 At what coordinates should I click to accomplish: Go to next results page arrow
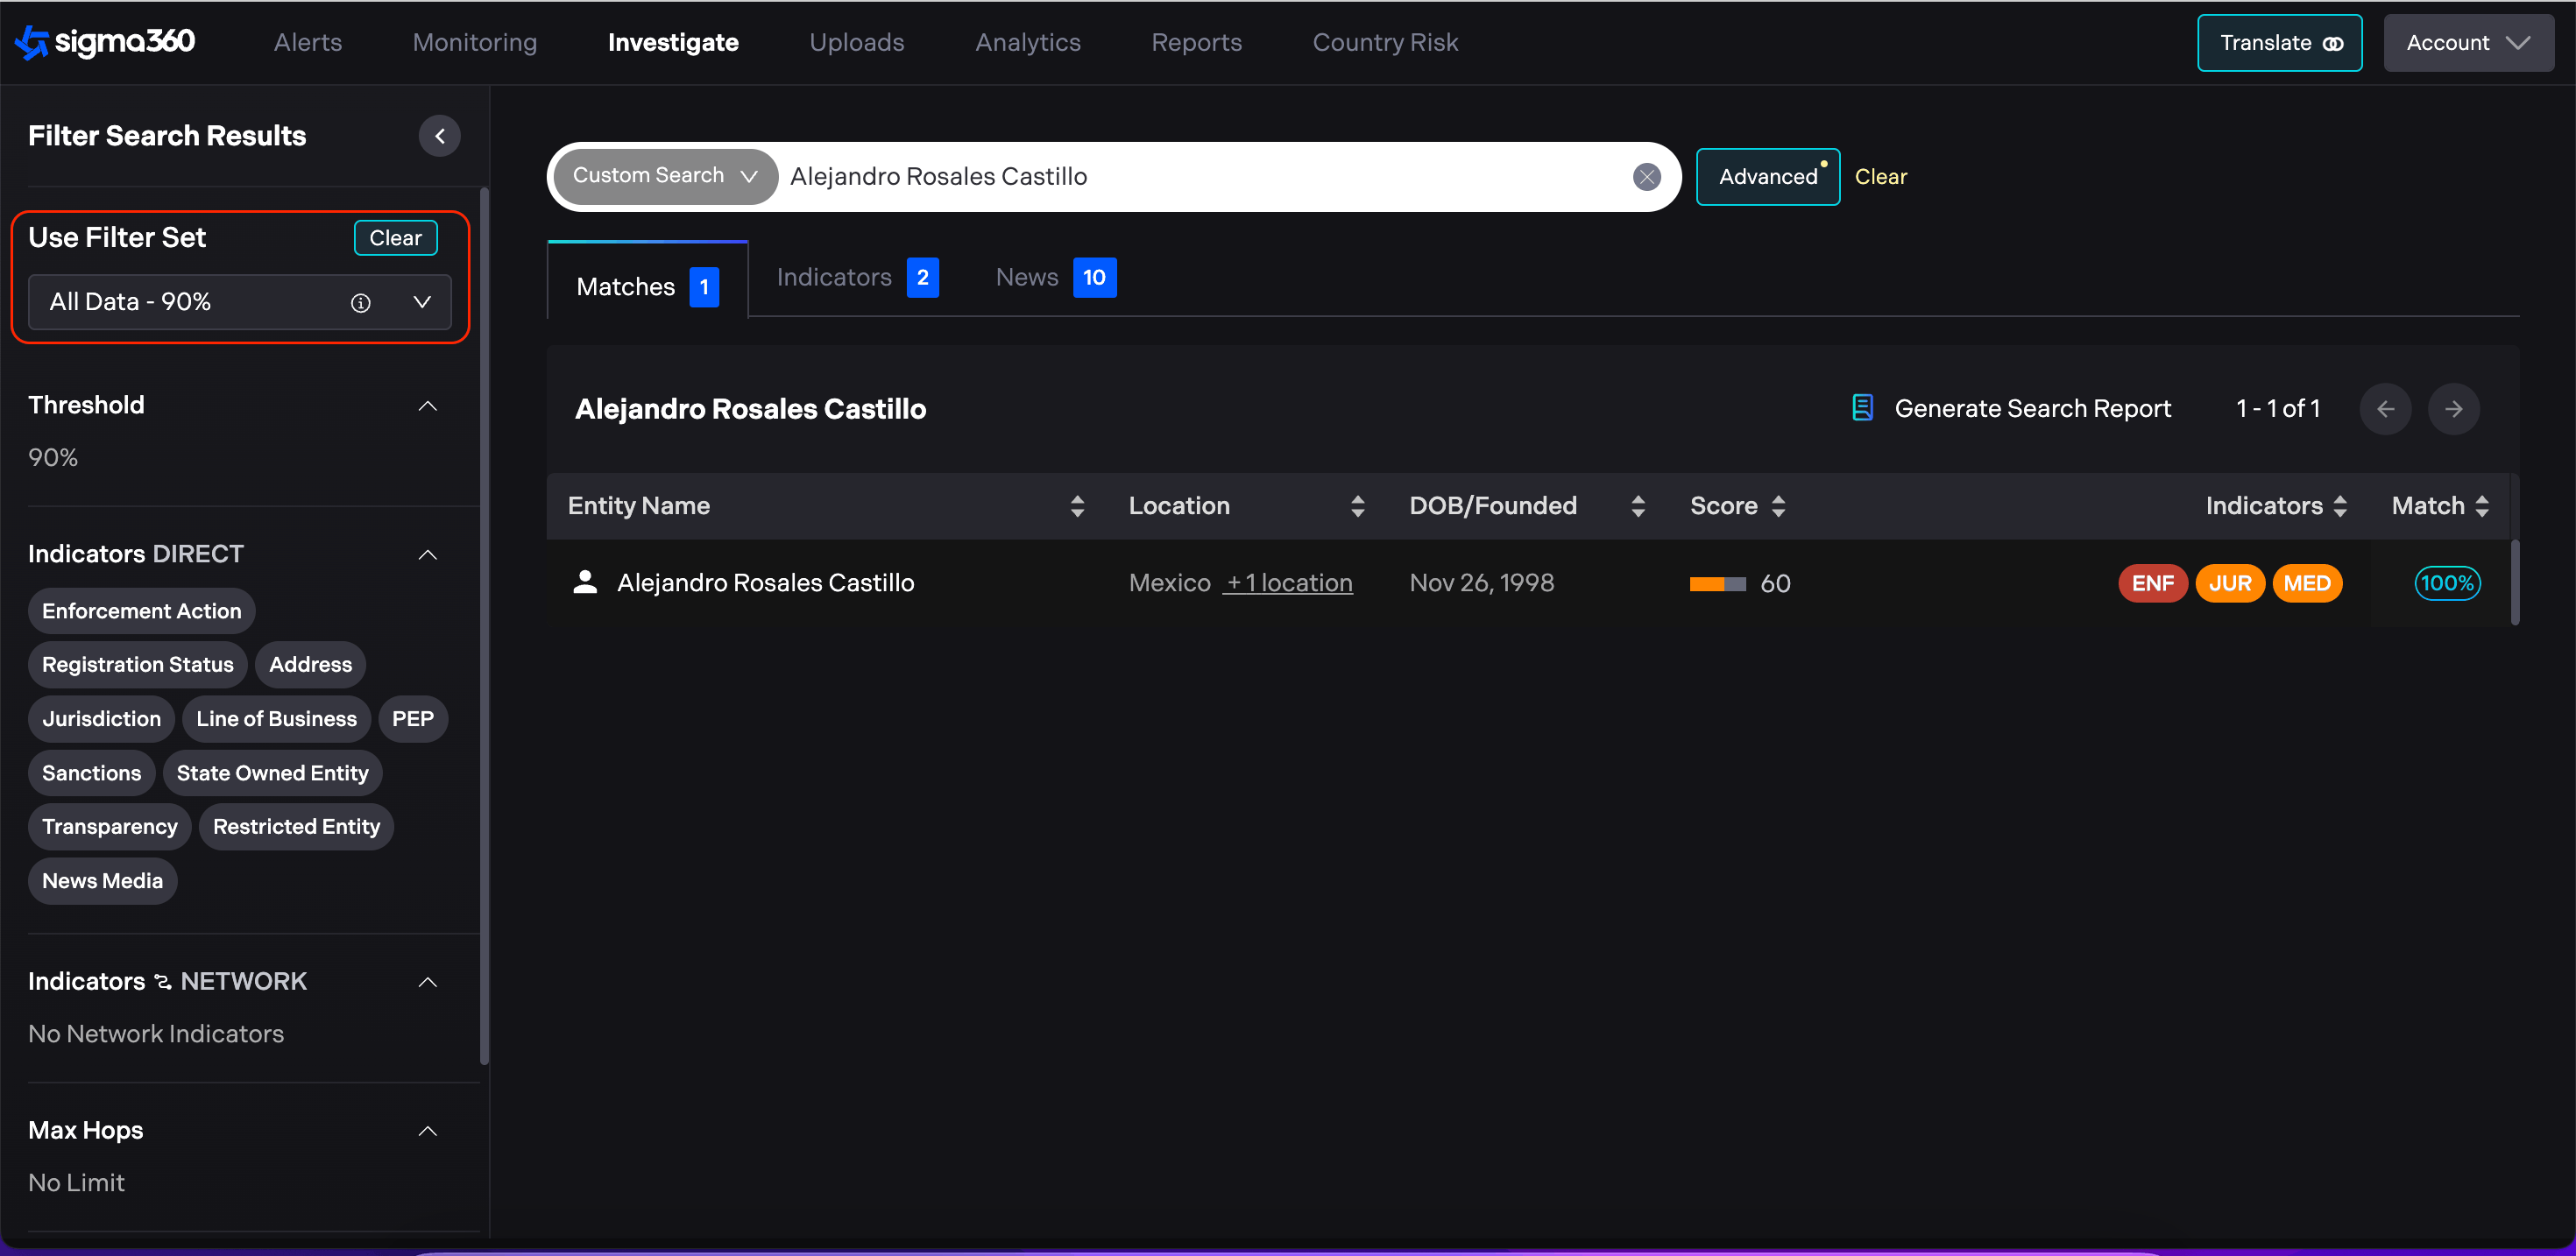point(2453,409)
